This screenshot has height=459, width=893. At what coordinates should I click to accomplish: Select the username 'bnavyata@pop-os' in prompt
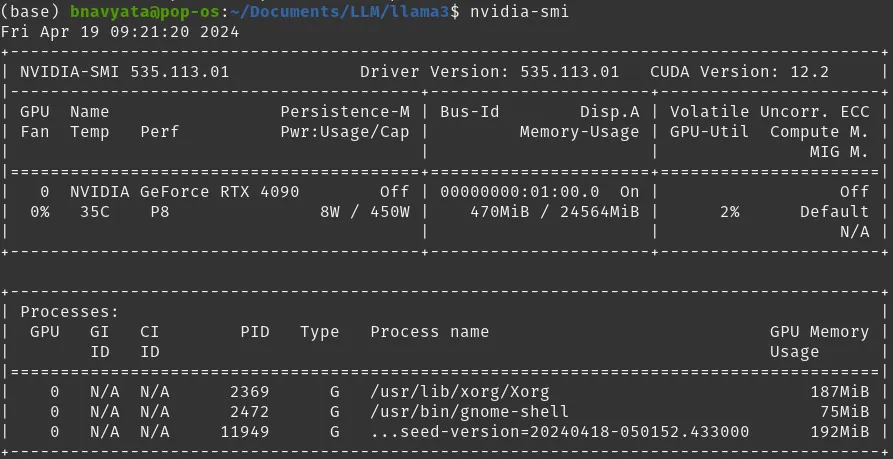tap(145, 11)
